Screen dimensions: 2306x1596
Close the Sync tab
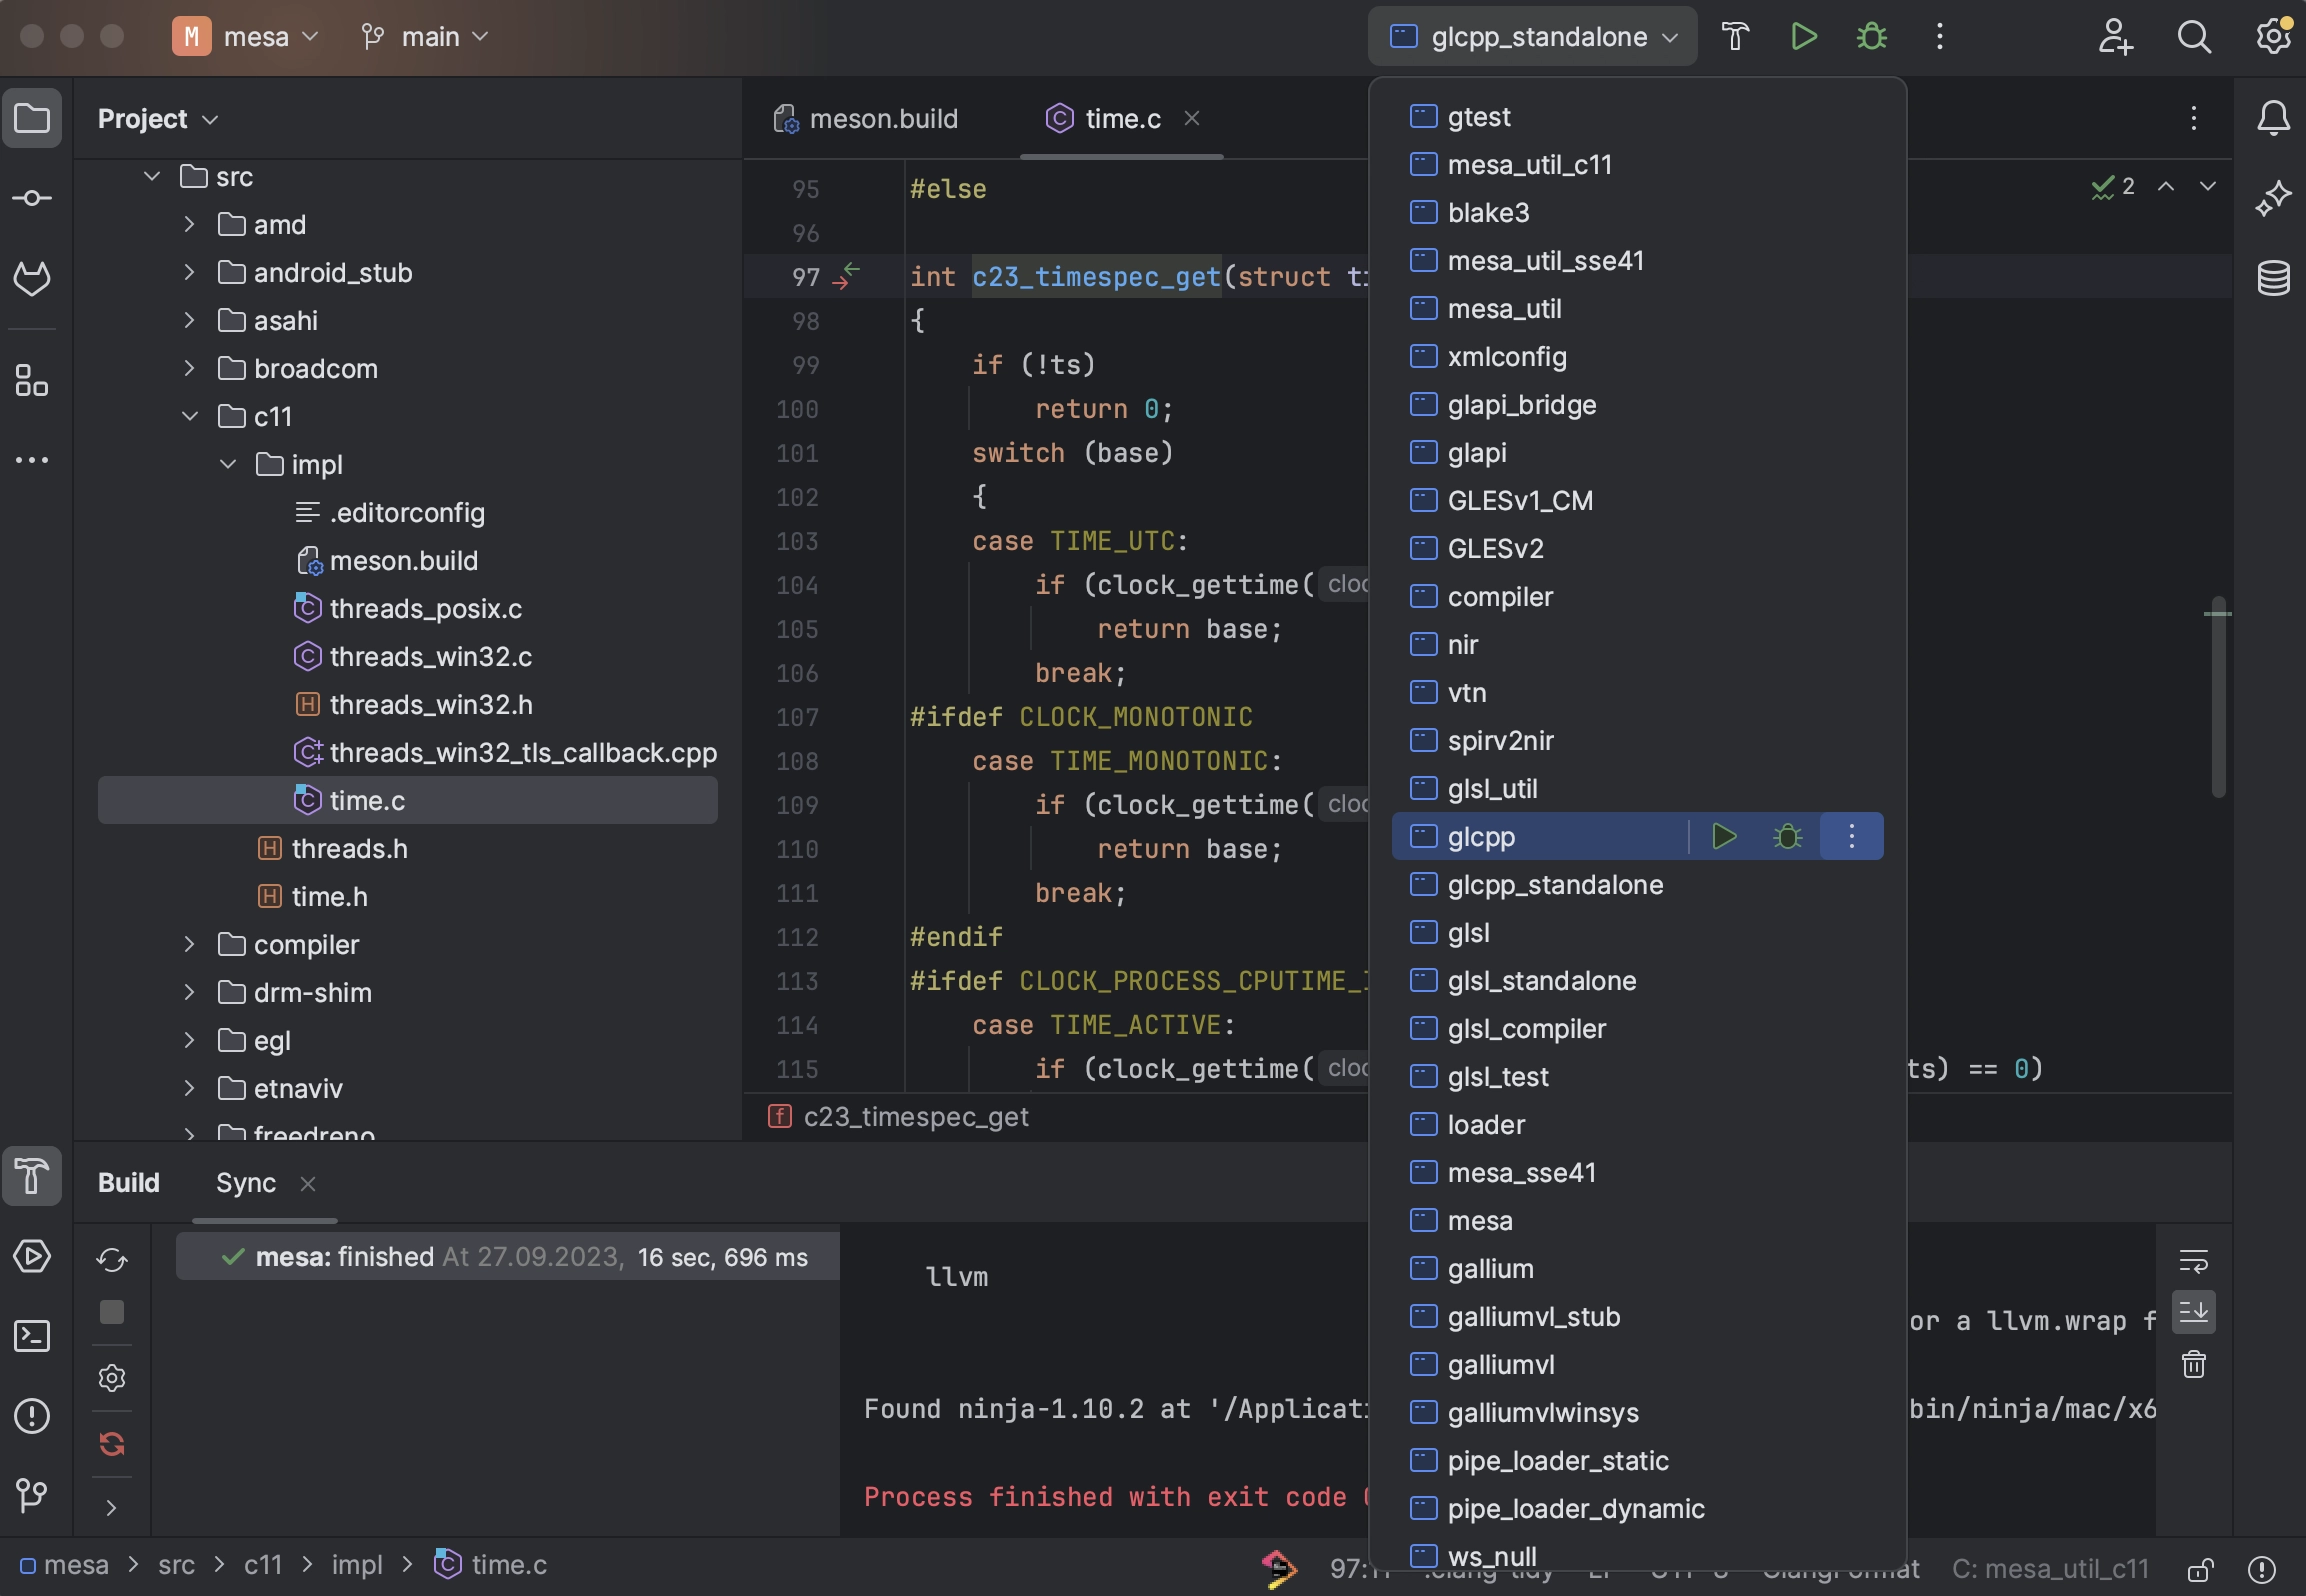[308, 1184]
